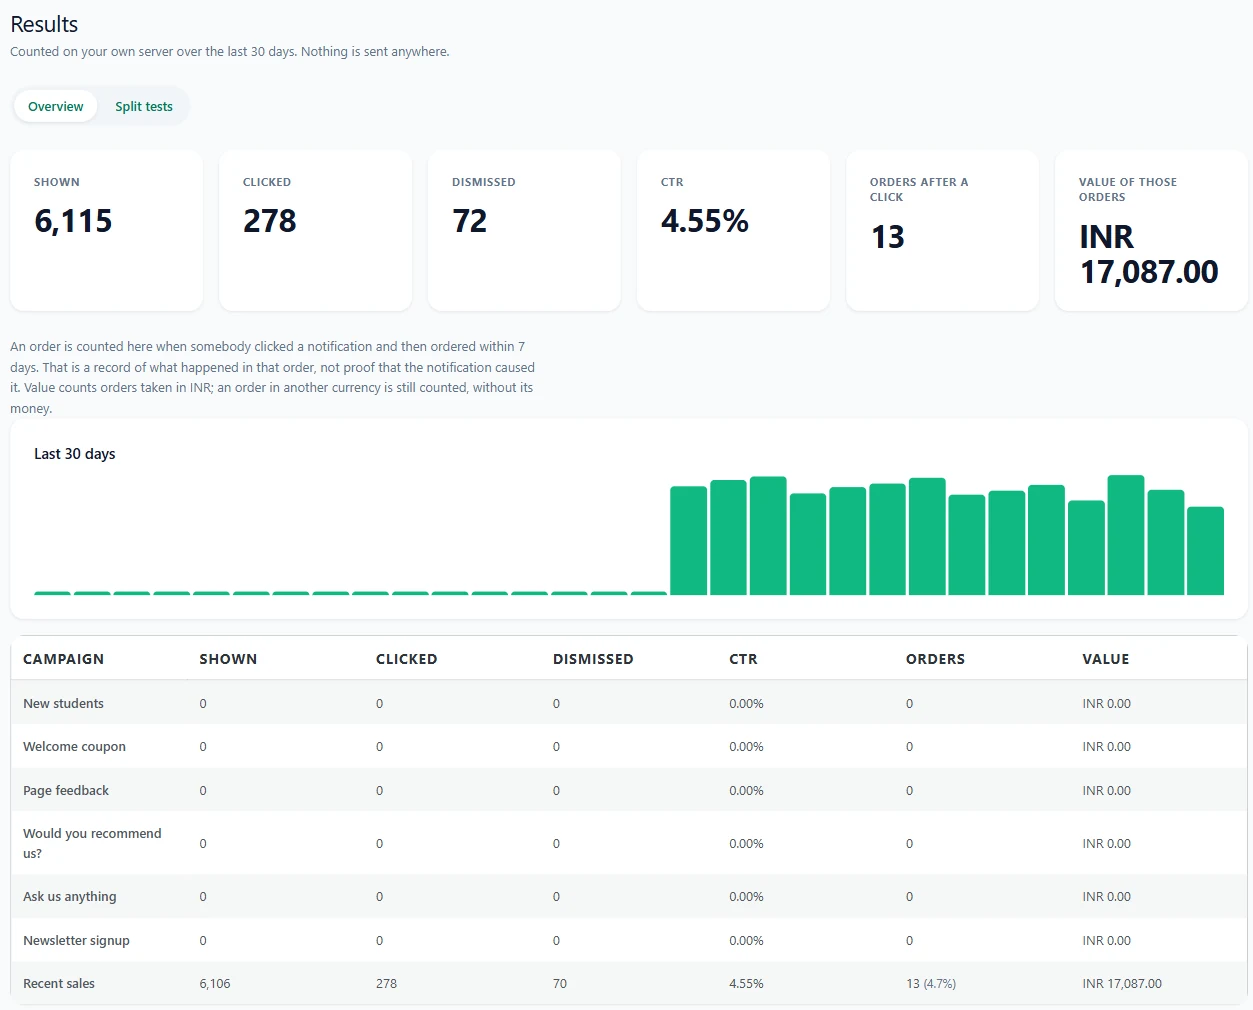Image resolution: width=1253 pixels, height=1010 pixels.
Task: Select the Ask us anything campaign row
Action: [x=629, y=897]
